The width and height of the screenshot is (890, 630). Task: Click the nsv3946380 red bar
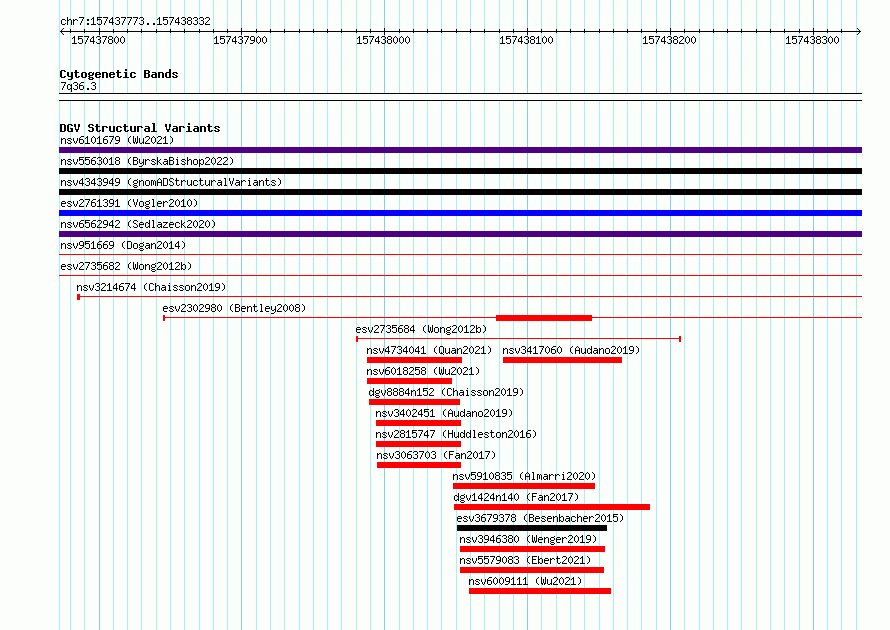532,549
